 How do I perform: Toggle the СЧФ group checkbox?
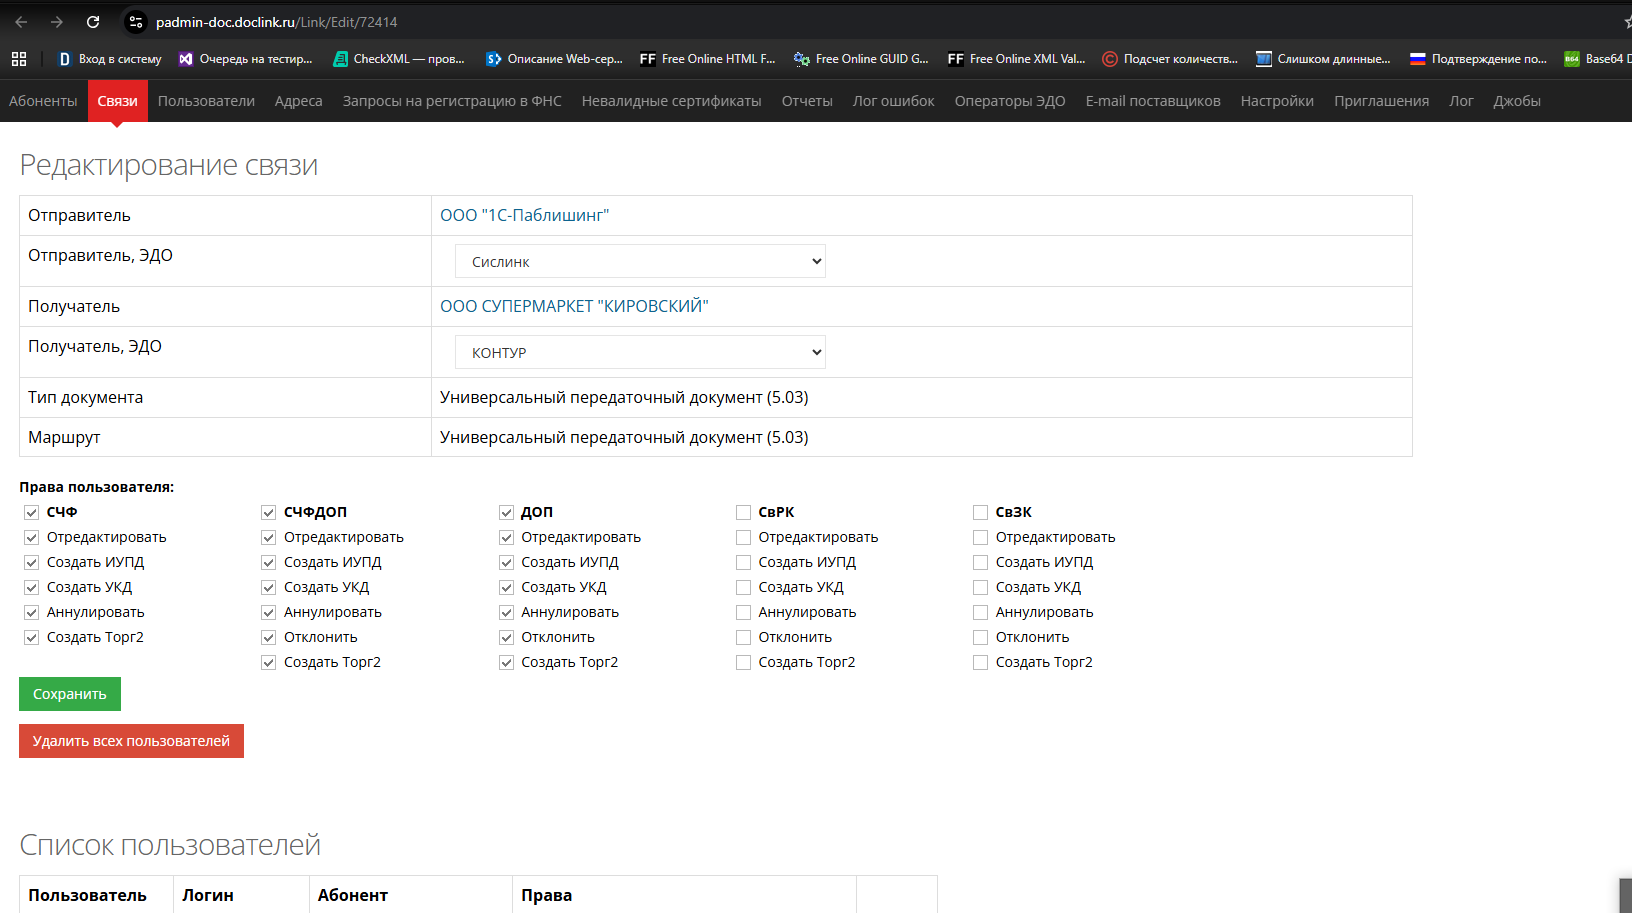tap(32, 513)
